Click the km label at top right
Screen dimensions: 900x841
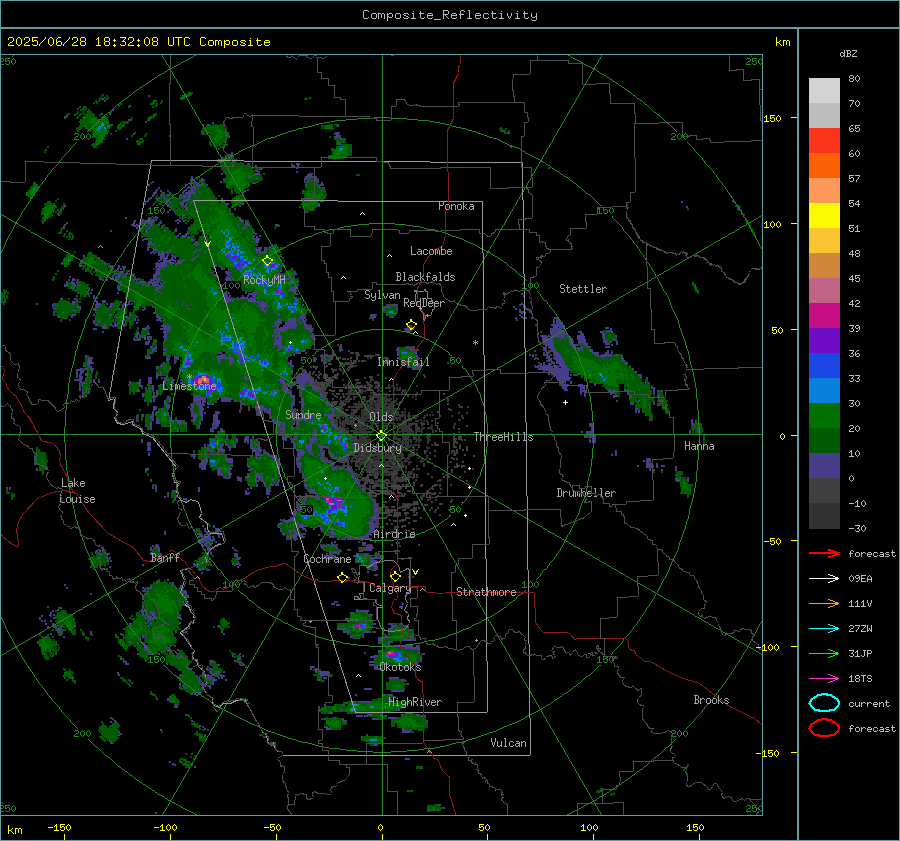pos(782,42)
